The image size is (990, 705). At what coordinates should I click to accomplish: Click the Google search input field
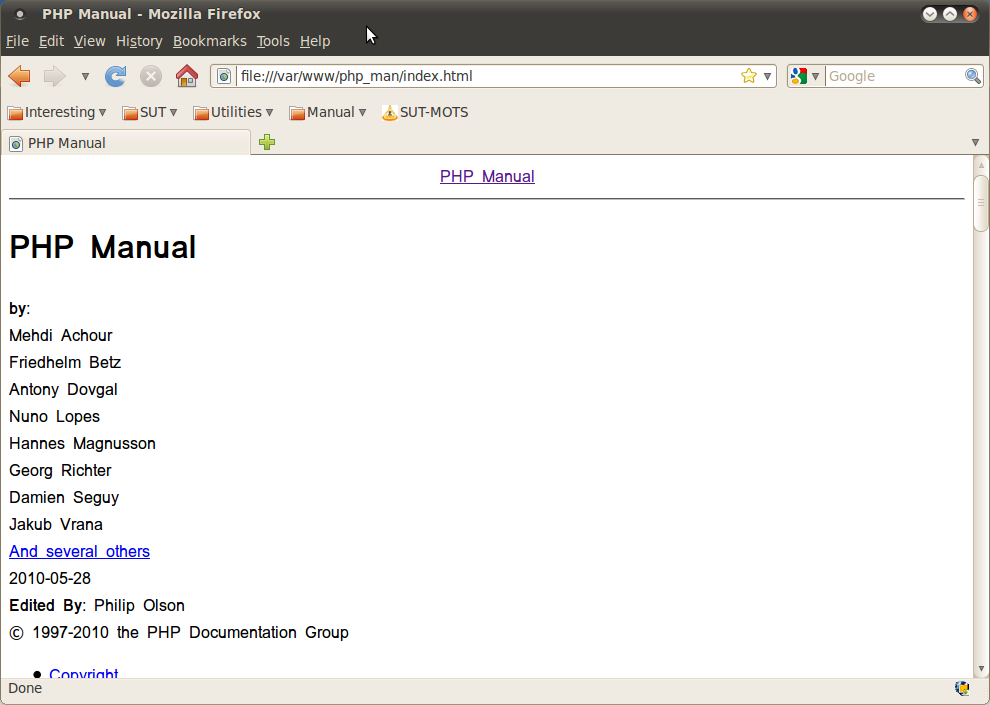coord(895,76)
